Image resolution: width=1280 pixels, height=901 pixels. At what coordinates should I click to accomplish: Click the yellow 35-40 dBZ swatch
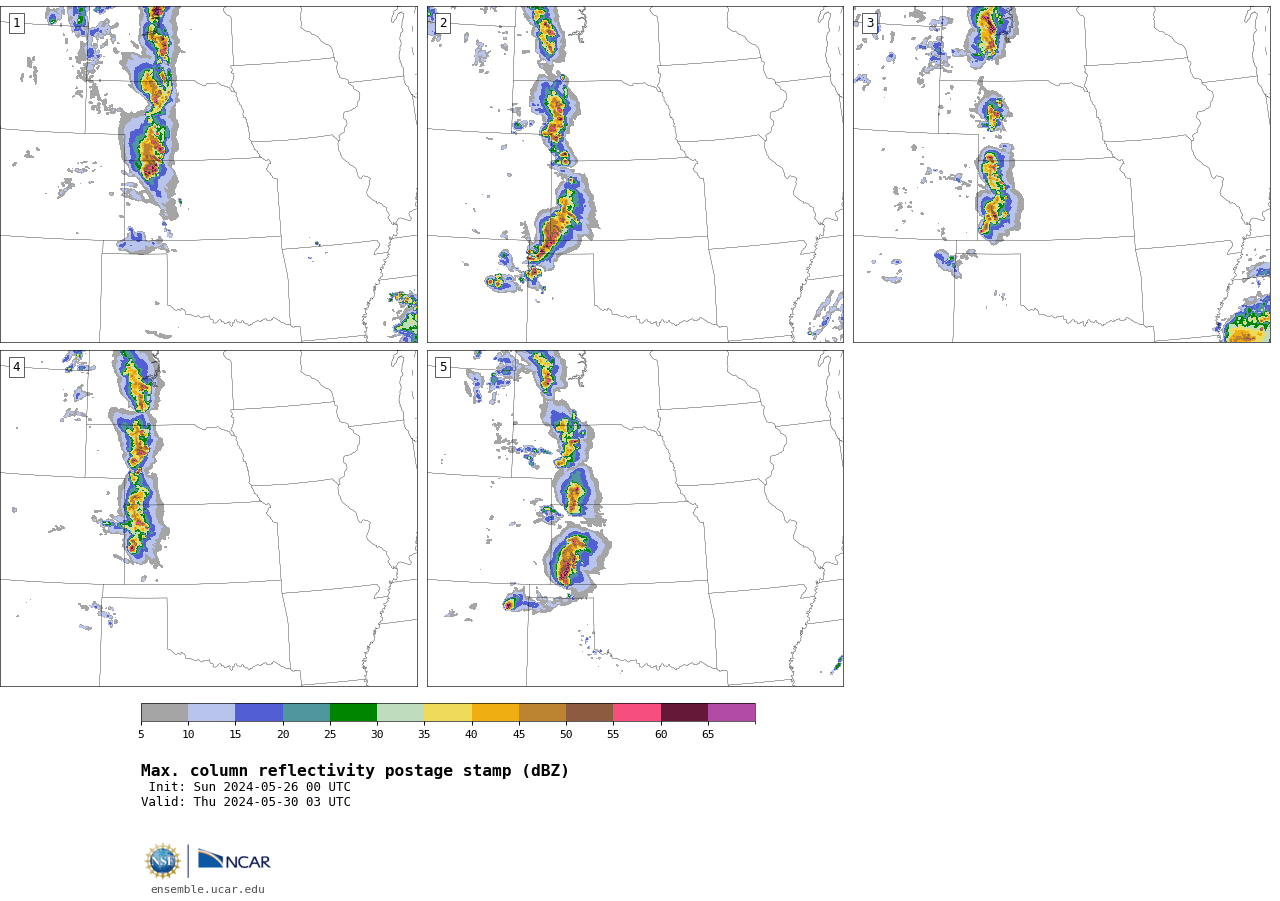tap(448, 712)
